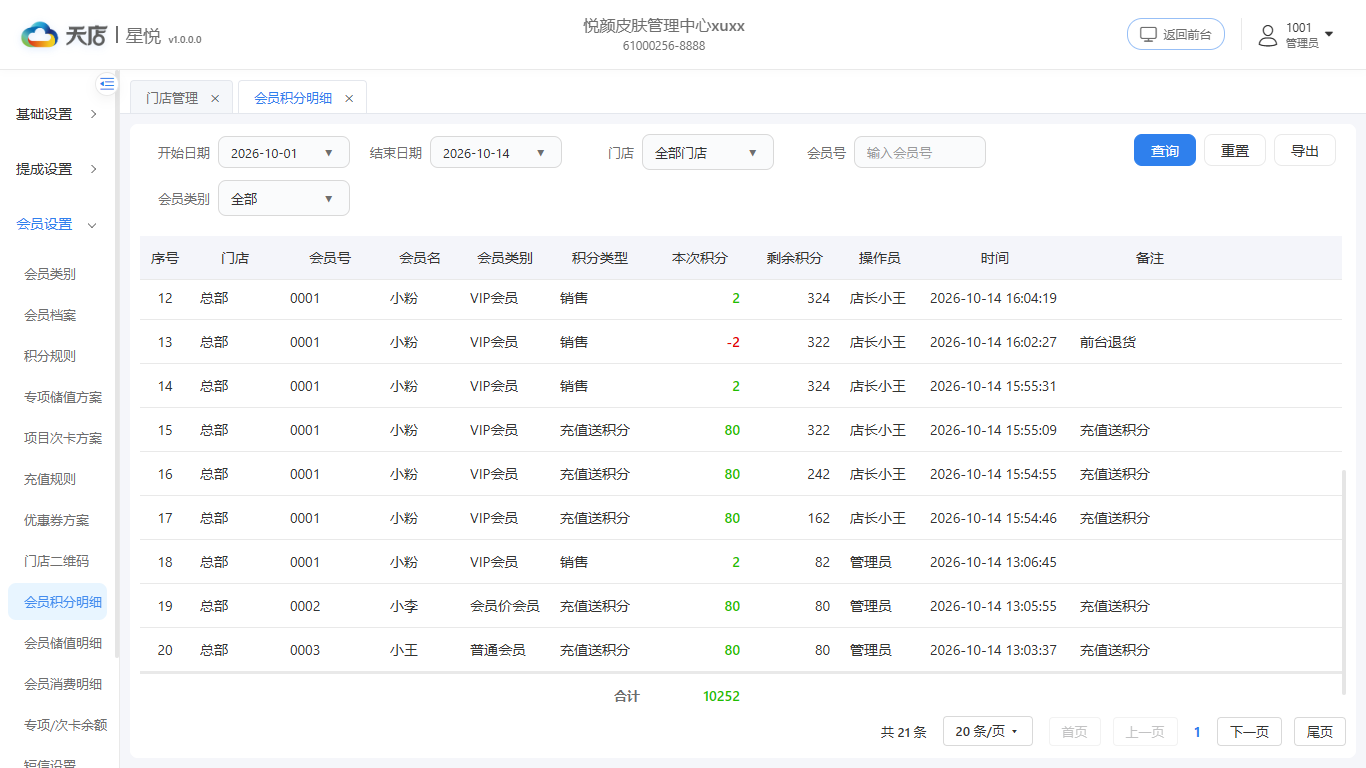Screen dimensions: 1366x768
Task: Expand the 基础设置 menu group
Action: tap(57, 114)
